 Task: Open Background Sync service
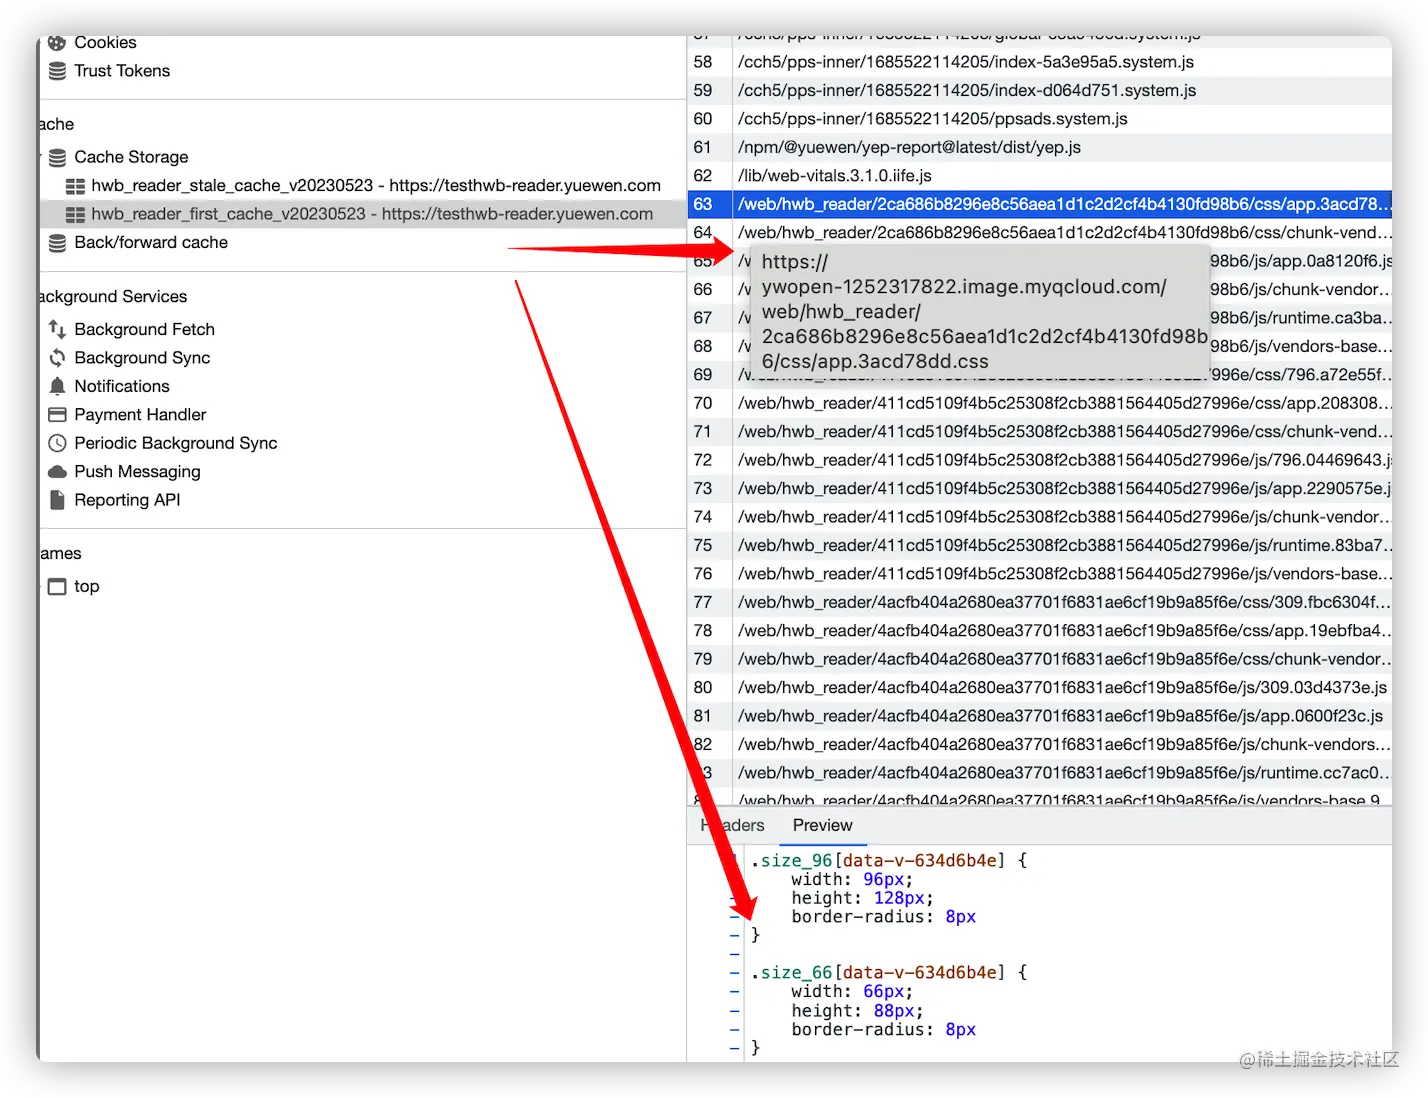(x=142, y=357)
